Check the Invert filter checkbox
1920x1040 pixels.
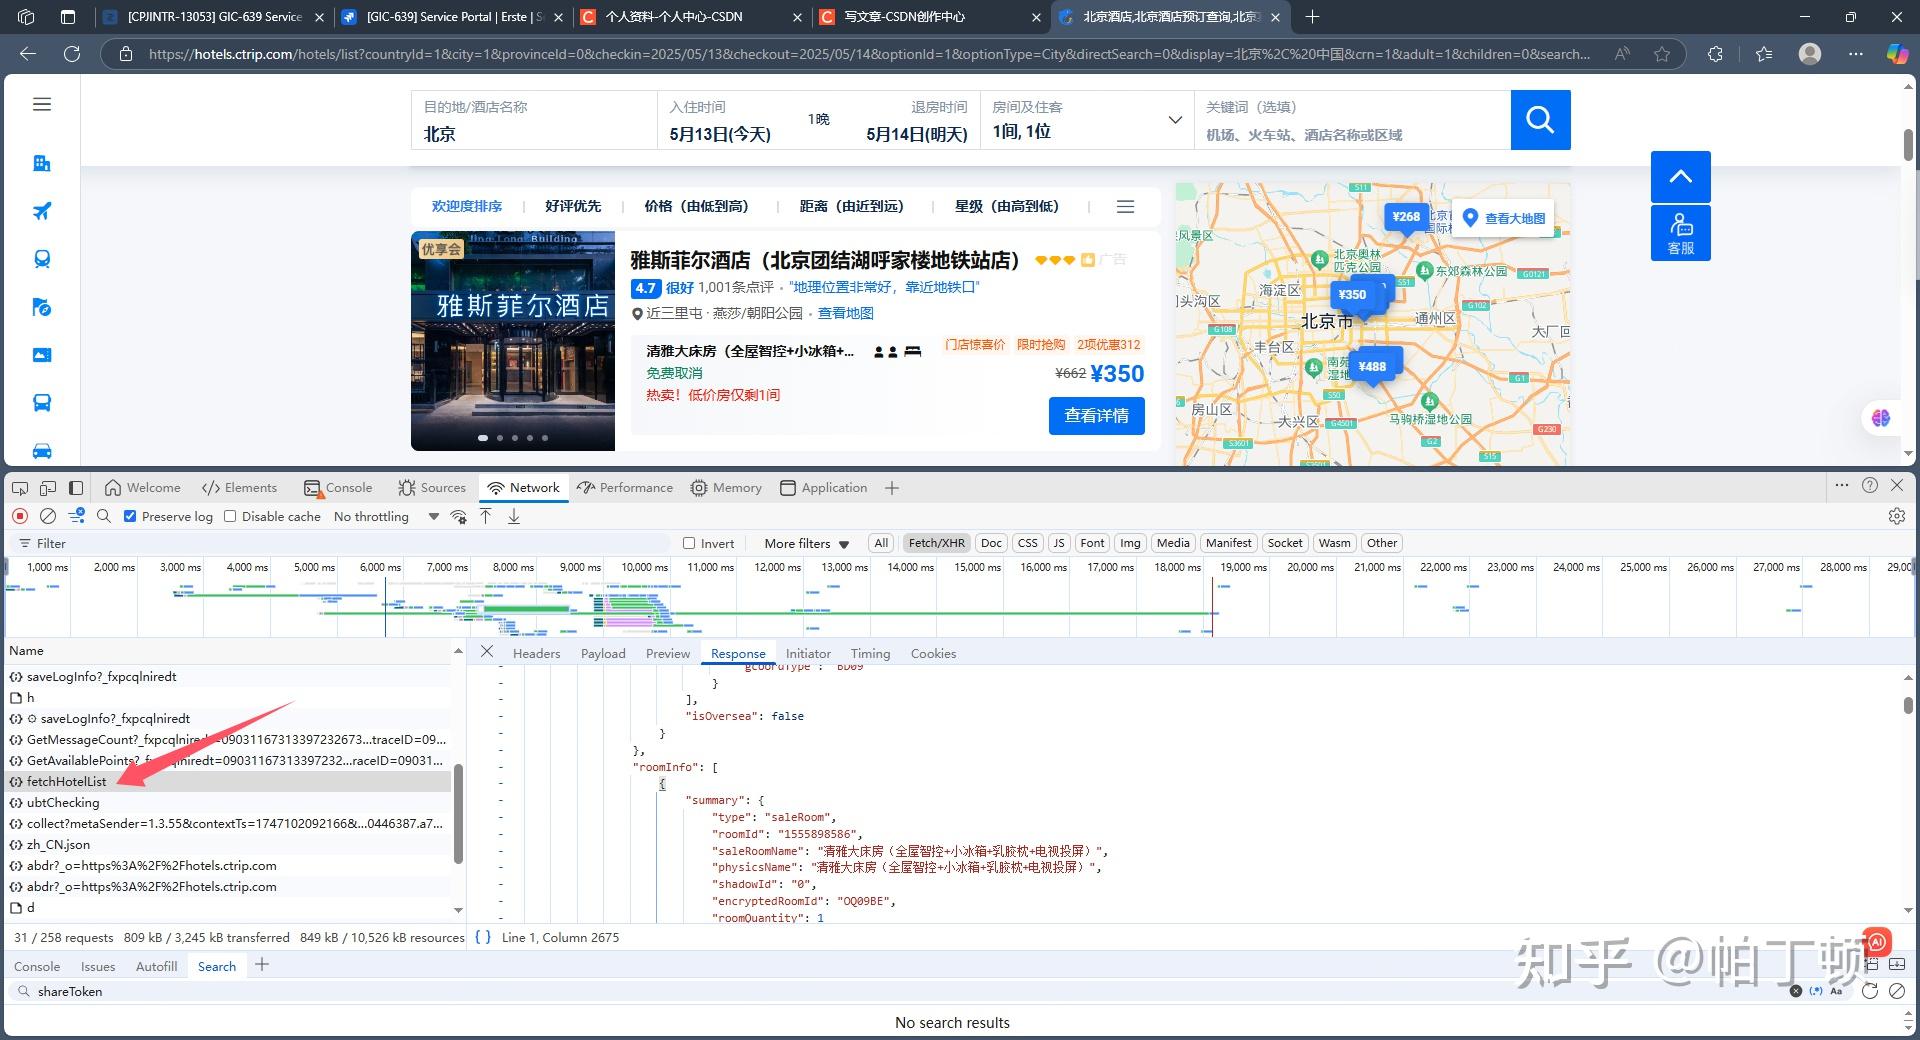pos(689,543)
